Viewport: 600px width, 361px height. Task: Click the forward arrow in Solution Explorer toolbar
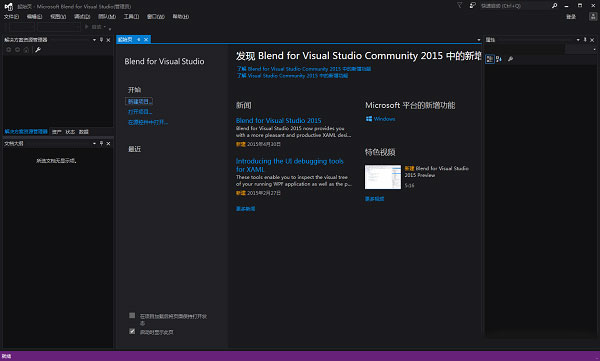[x=17, y=50]
